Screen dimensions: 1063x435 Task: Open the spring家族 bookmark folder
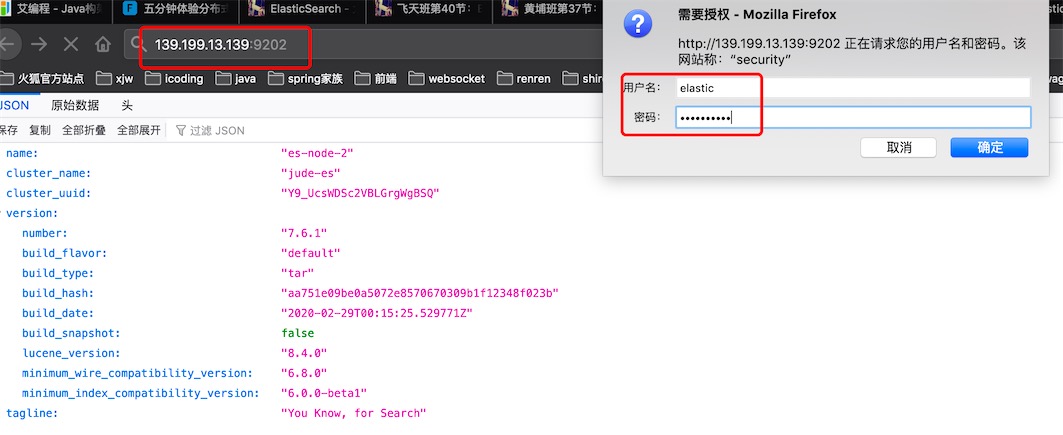[306, 79]
